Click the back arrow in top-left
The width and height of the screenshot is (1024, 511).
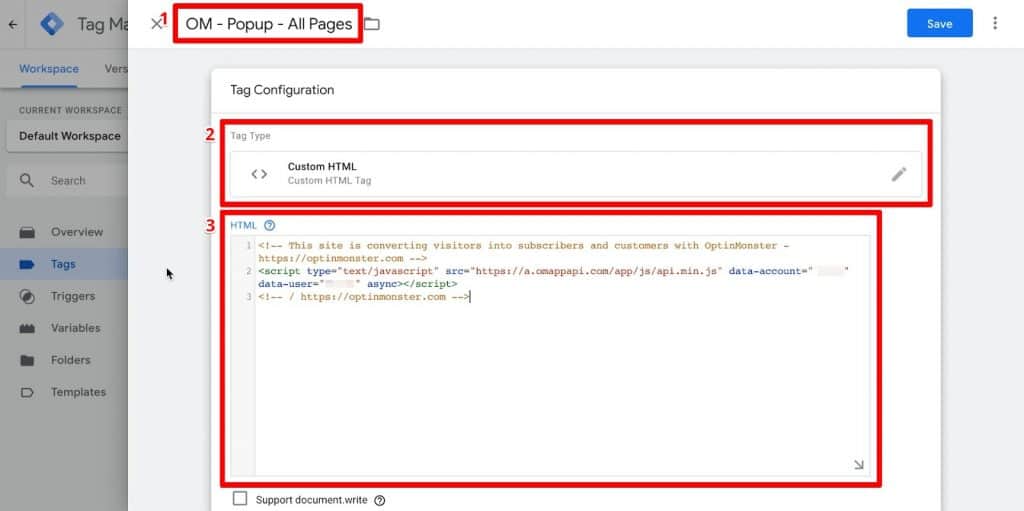pos(12,25)
